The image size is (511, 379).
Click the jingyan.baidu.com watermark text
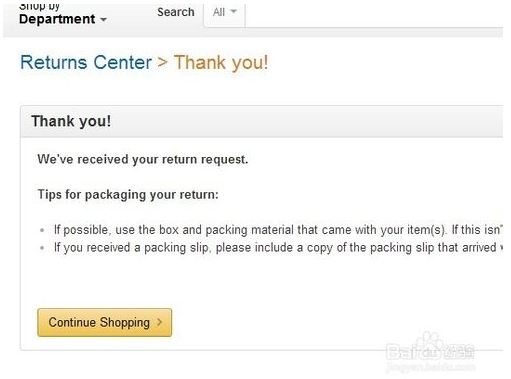tap(431, 367)
